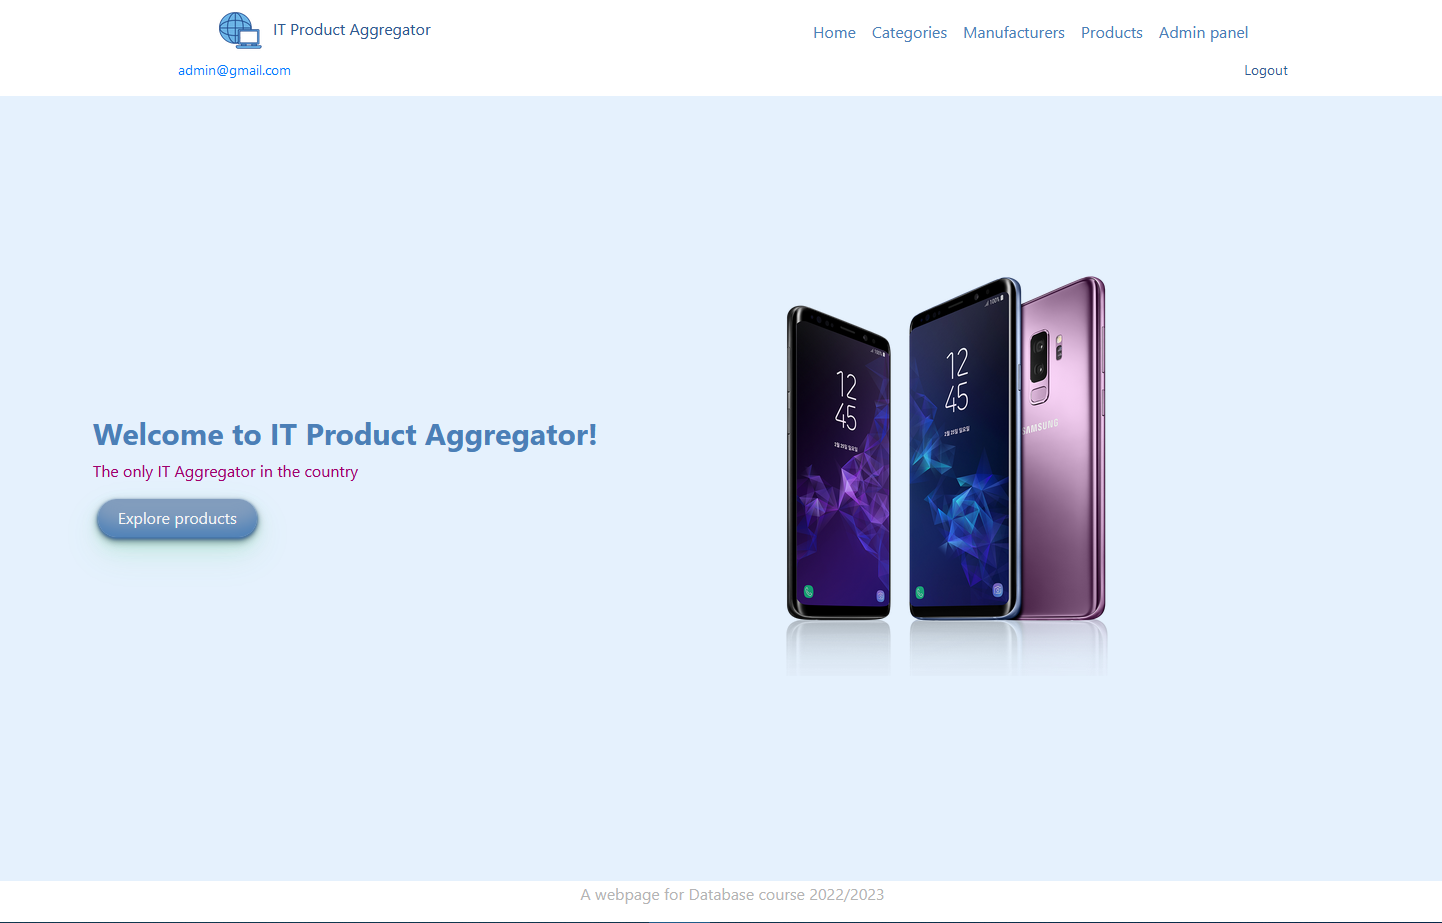Click the 12 45 clock on left phone
This screenshot has height=923, width=1442.
pos(846,400)
